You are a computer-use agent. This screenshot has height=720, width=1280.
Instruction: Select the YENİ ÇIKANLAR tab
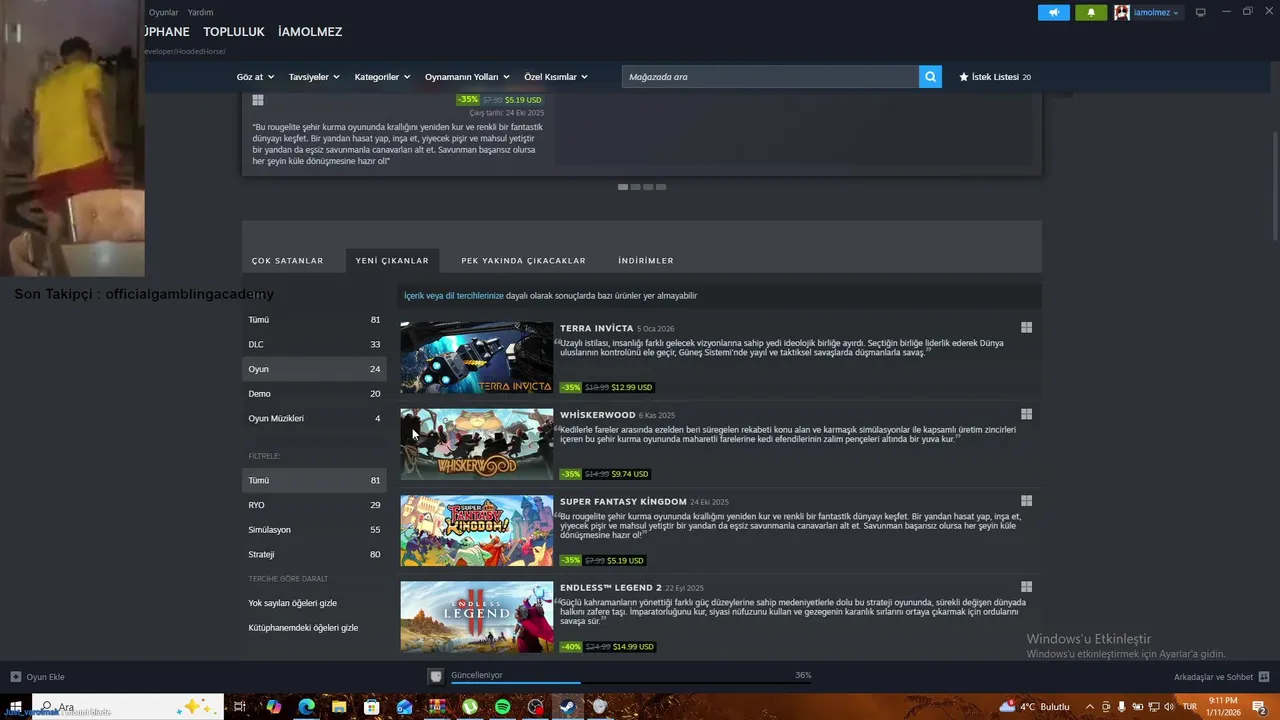click(x=392, y=261)
